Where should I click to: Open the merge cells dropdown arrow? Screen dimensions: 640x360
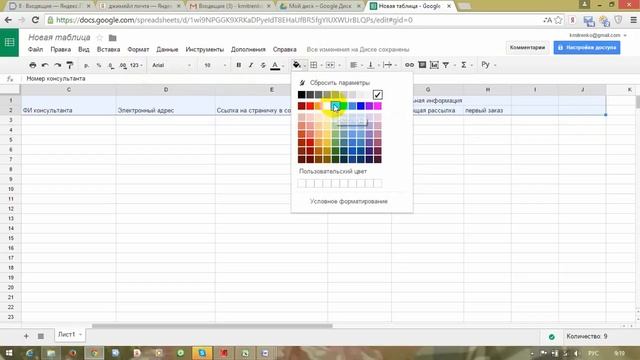[x=339, y=65]
